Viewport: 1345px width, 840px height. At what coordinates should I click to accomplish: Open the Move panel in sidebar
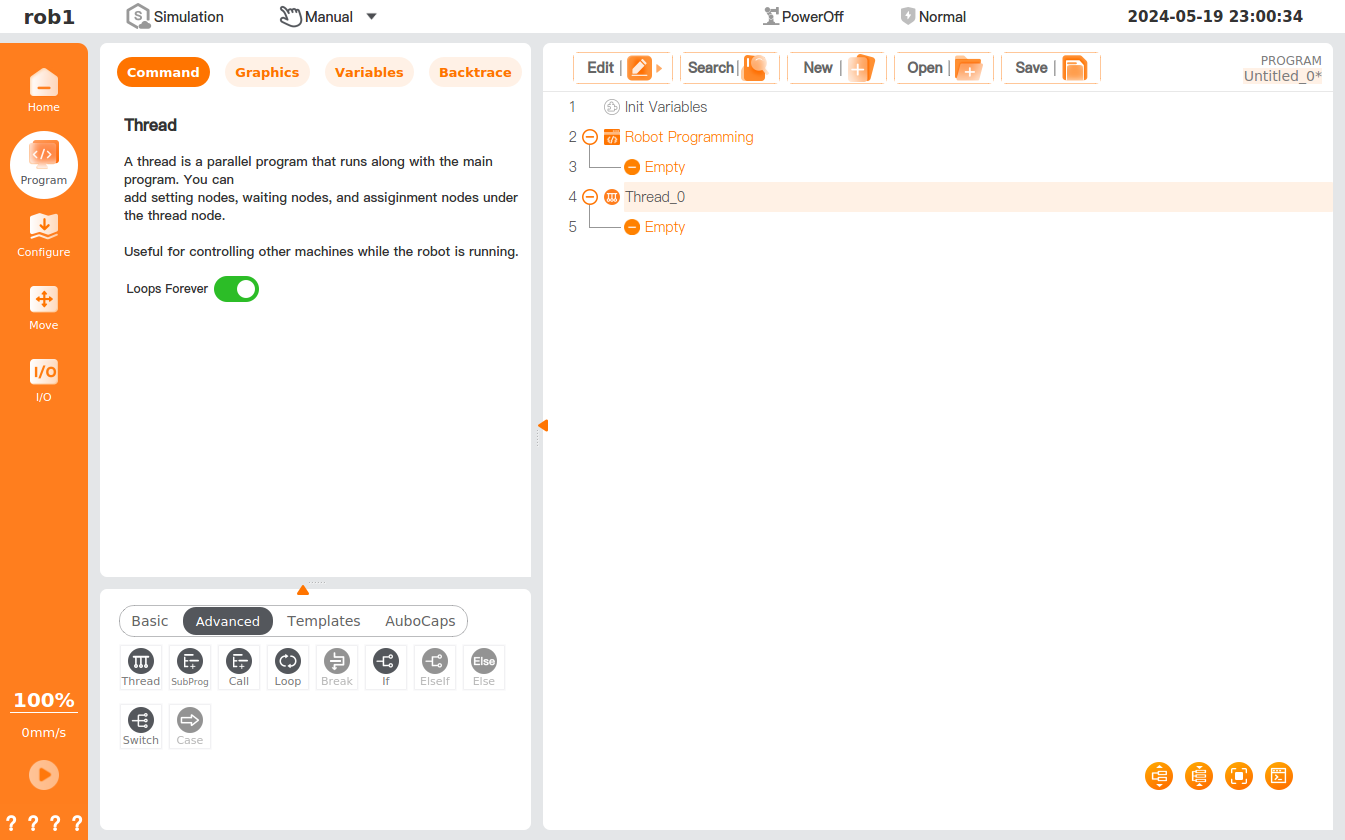pos(44,308)
